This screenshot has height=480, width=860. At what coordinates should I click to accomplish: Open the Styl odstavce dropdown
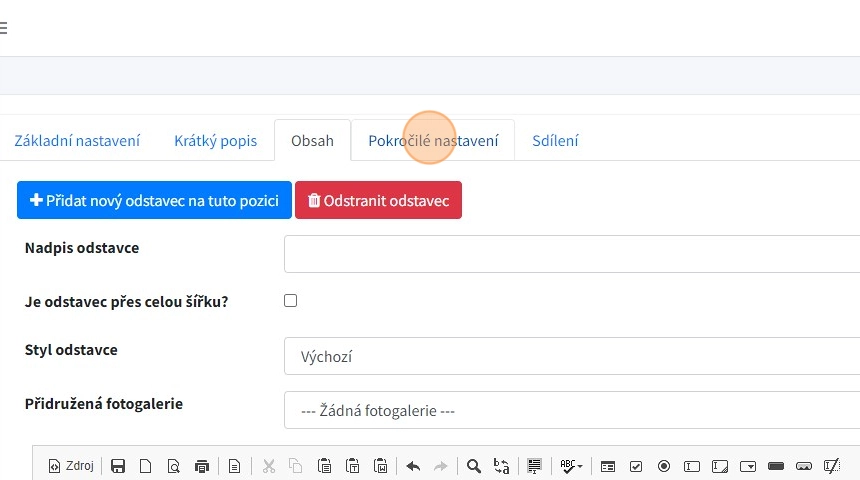click(572, 356)
